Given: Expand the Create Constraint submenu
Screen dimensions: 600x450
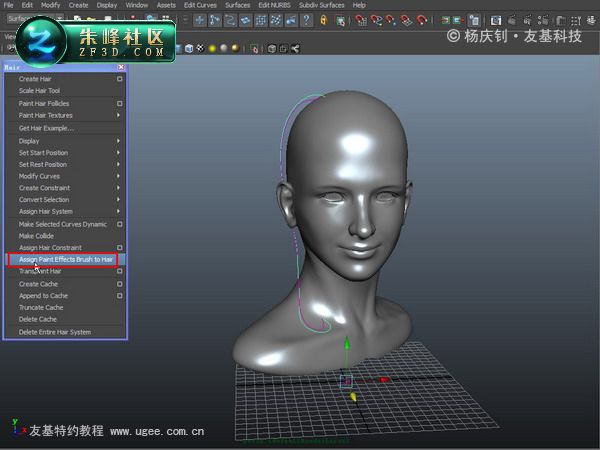Looking at the screenshot, I should pos(118,188).
